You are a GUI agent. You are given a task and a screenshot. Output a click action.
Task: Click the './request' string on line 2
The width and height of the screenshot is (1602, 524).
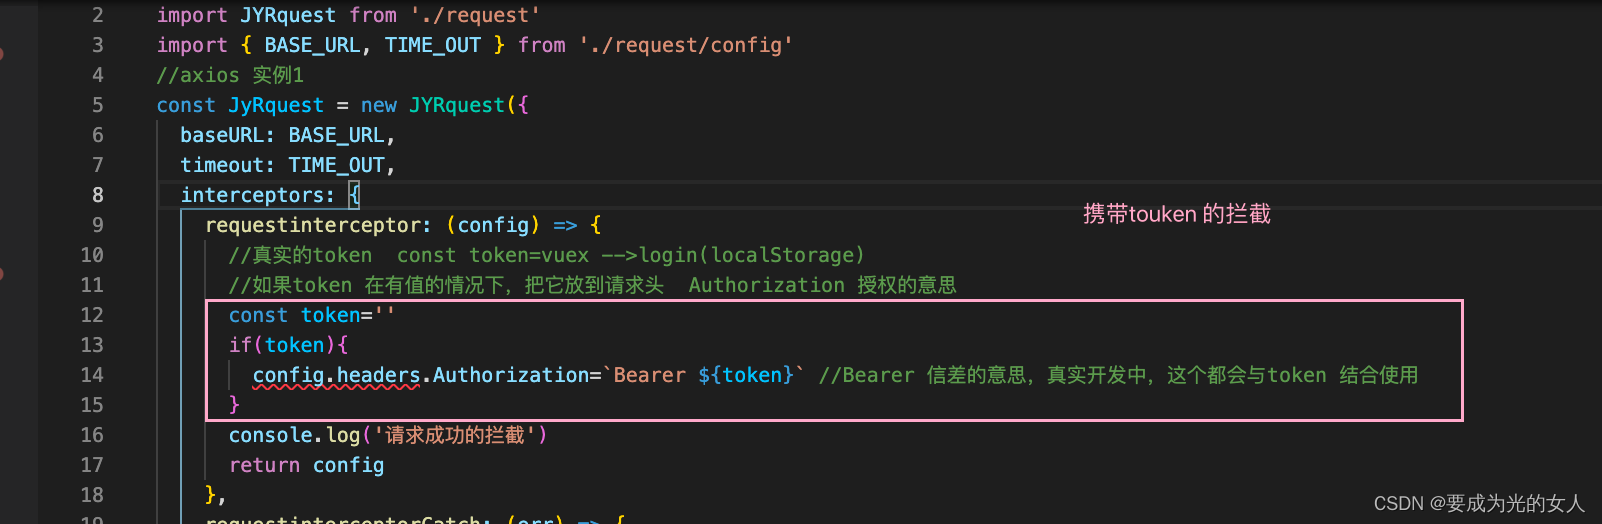[x=475, y=15]
